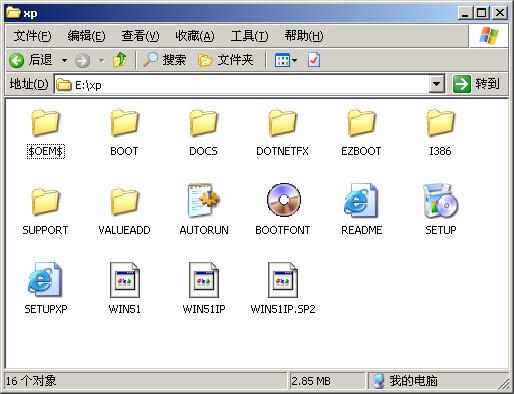Expand the address bar dropdown list
Image resolution: width=514 pixels, height=394 pixels.
[x=436, y=84]
